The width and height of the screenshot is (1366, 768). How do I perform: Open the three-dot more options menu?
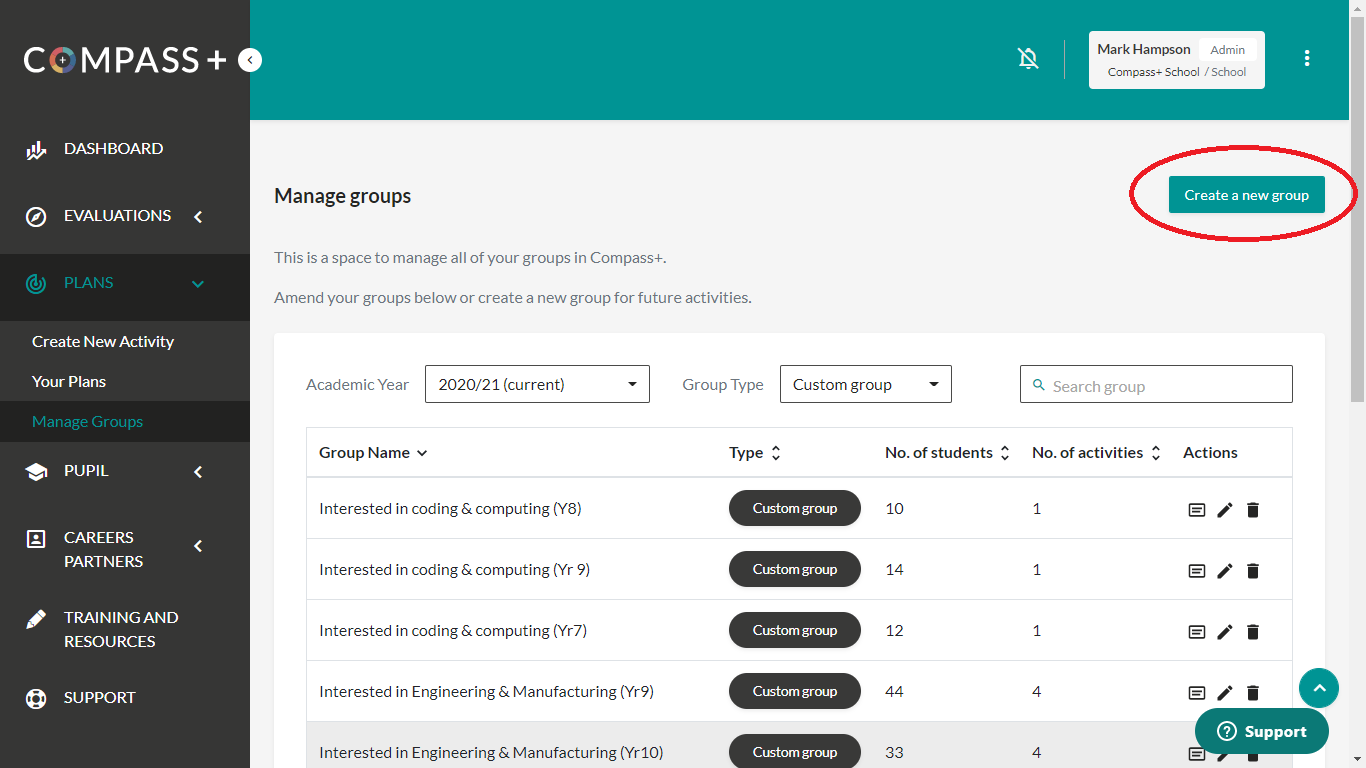(1306, 59)
